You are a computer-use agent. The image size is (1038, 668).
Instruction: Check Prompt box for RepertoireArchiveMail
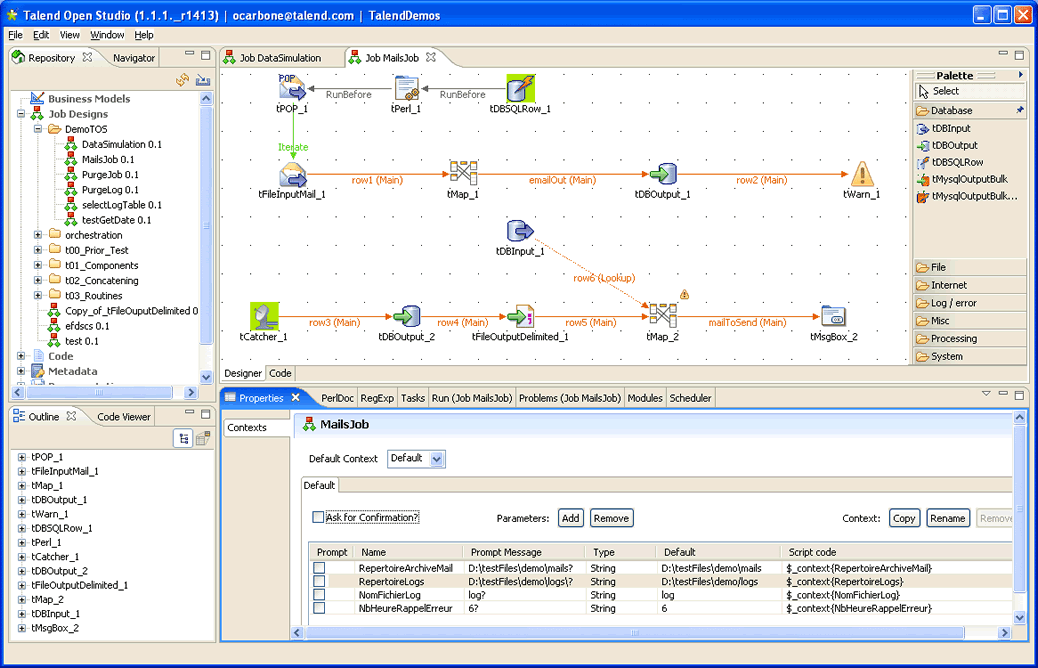320,568
